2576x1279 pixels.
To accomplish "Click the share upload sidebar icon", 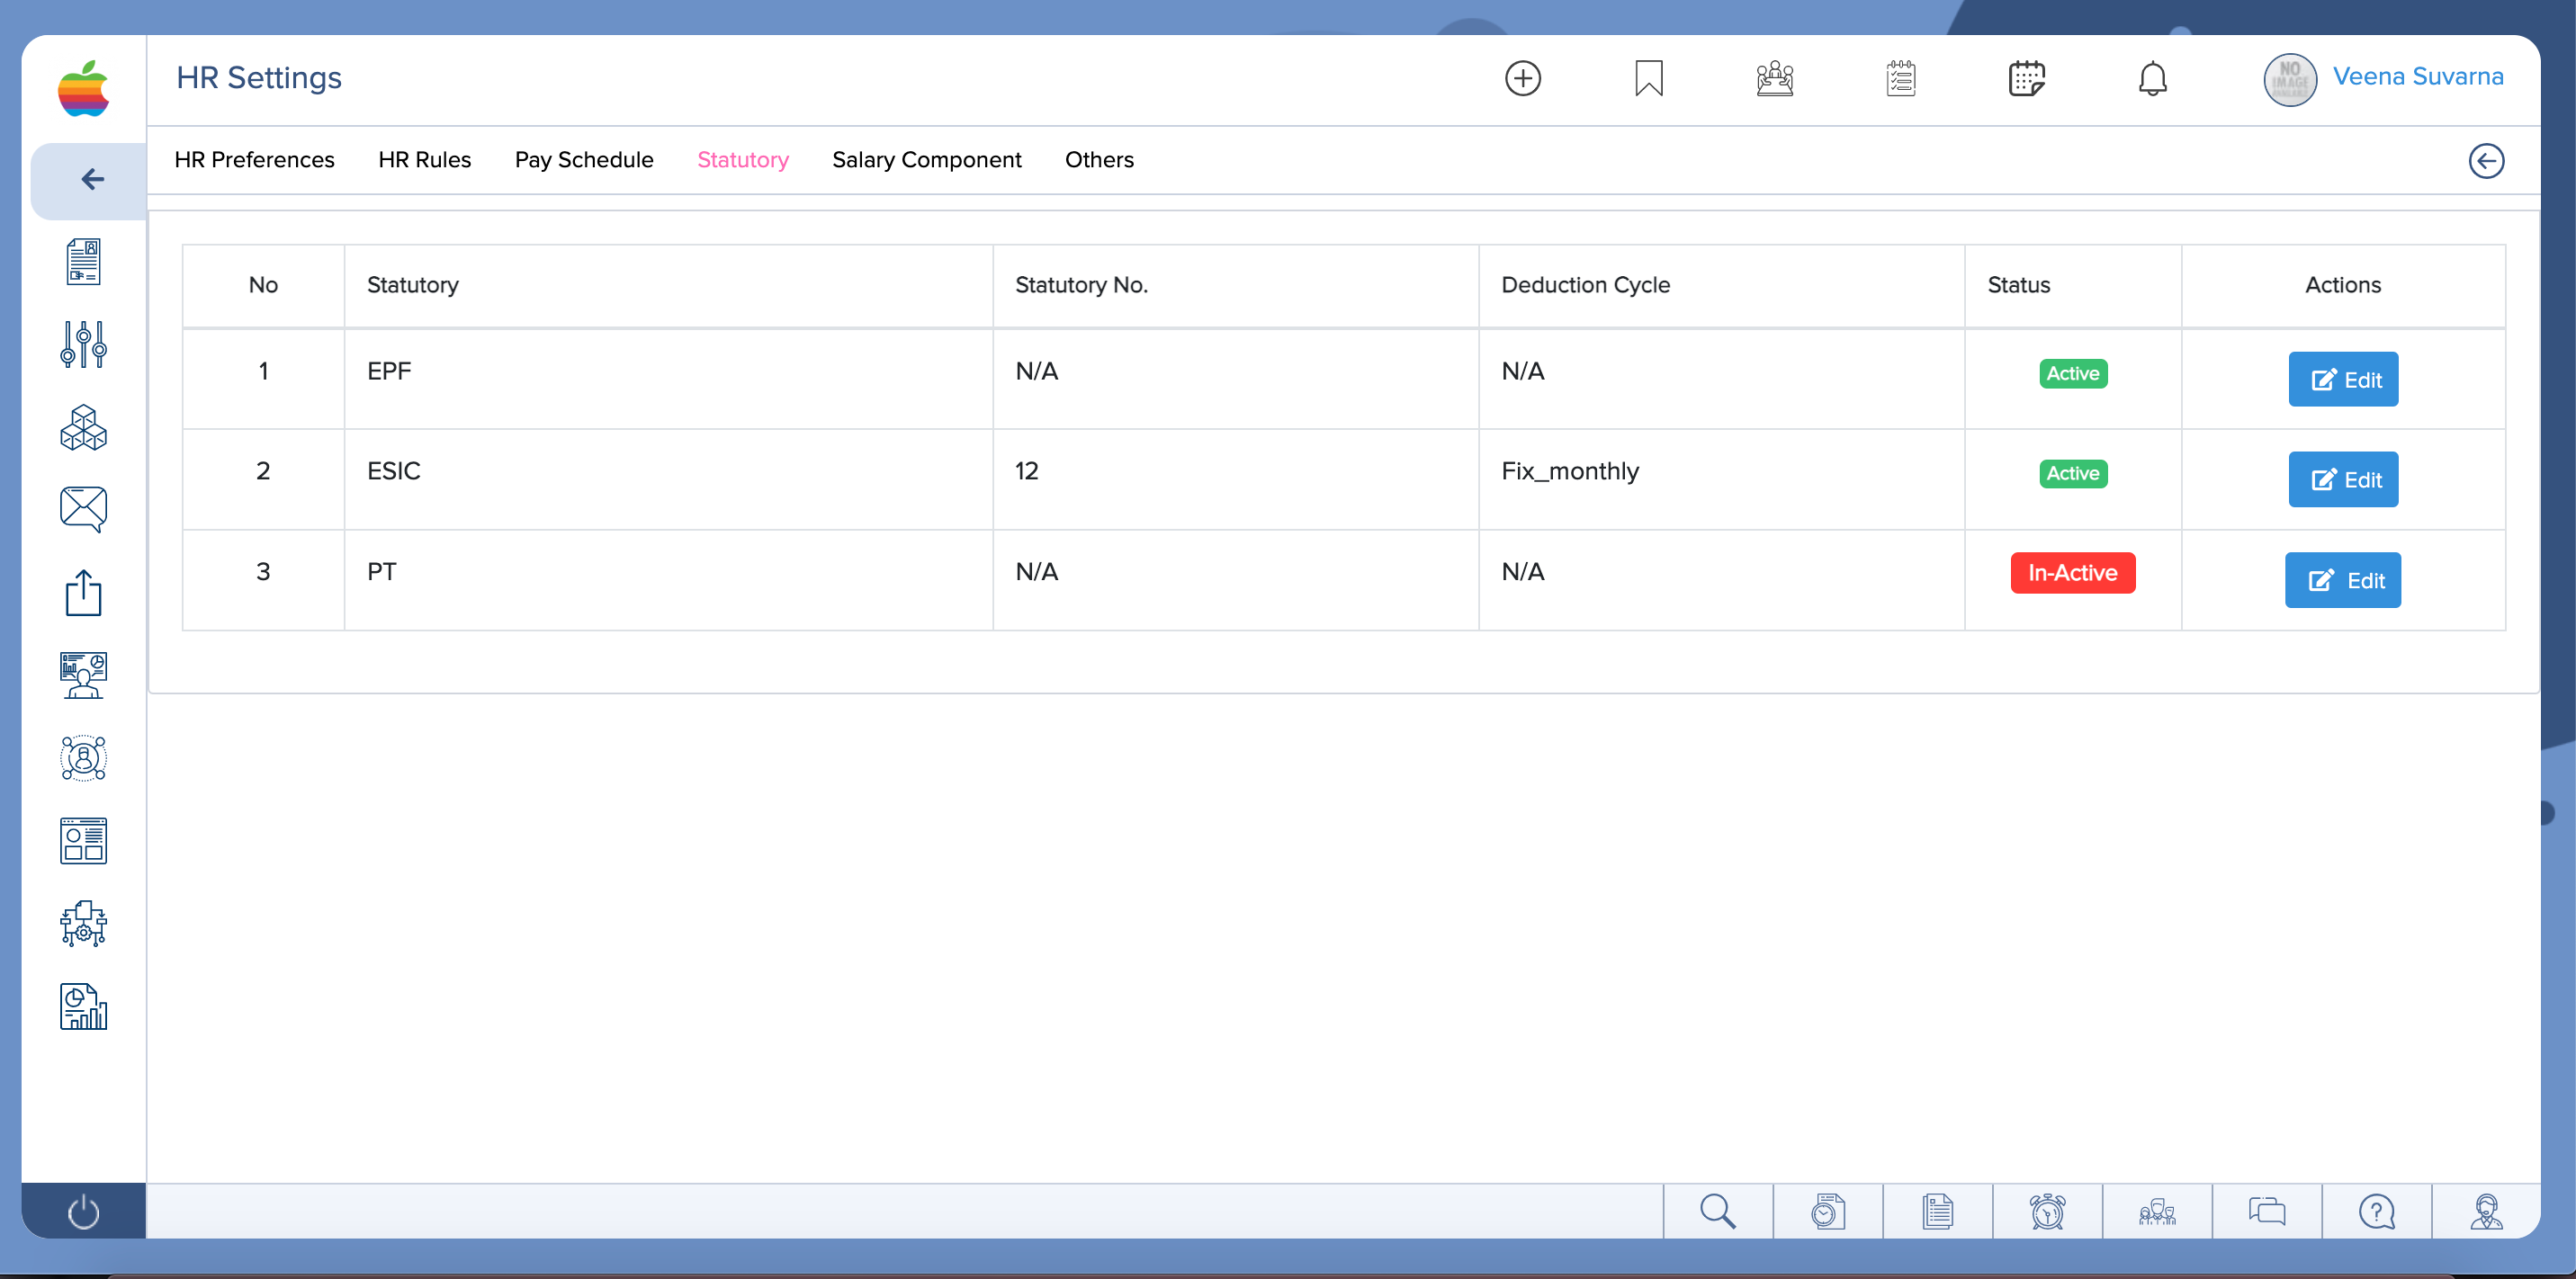I will (x=83, y=593).
